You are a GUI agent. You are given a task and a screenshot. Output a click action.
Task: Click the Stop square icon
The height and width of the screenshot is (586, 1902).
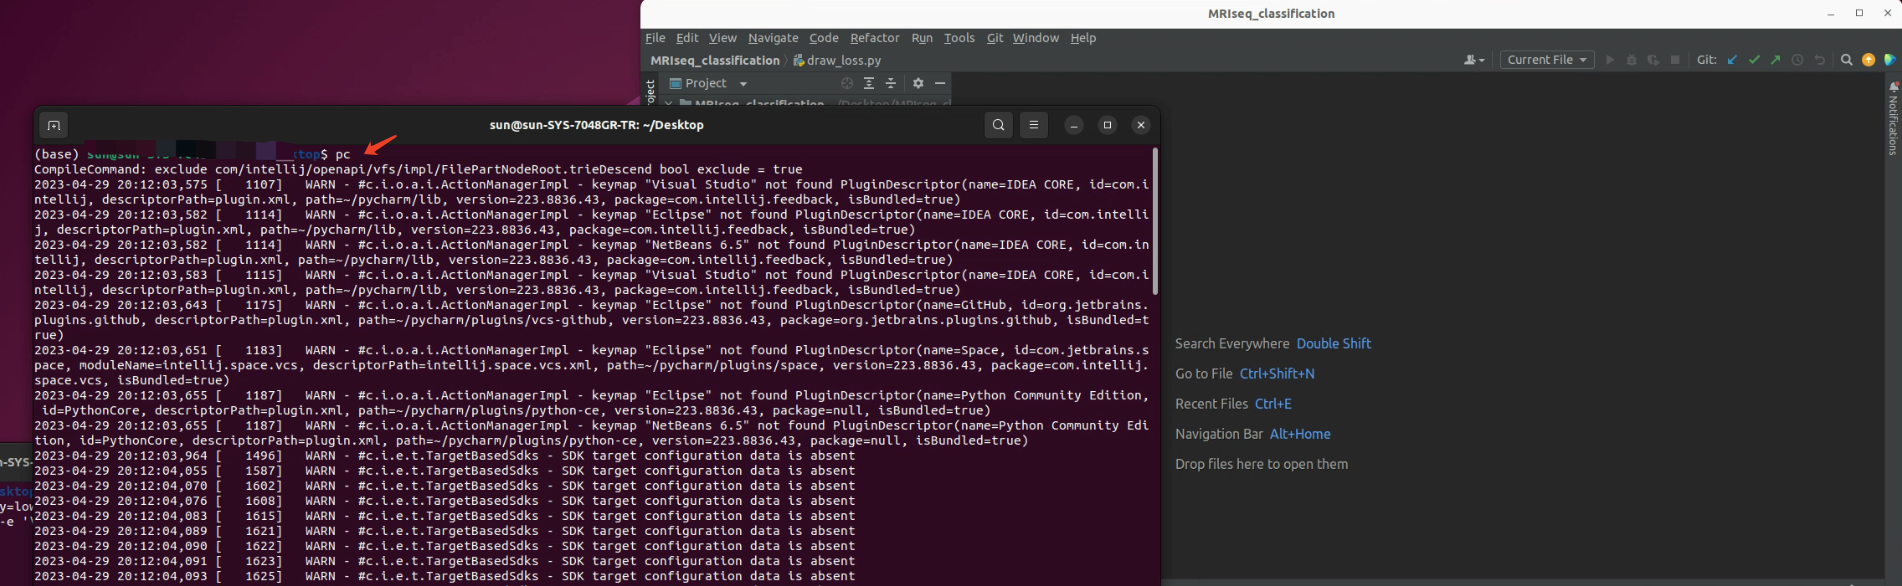pyautogui.click(x=1675, y=60)
